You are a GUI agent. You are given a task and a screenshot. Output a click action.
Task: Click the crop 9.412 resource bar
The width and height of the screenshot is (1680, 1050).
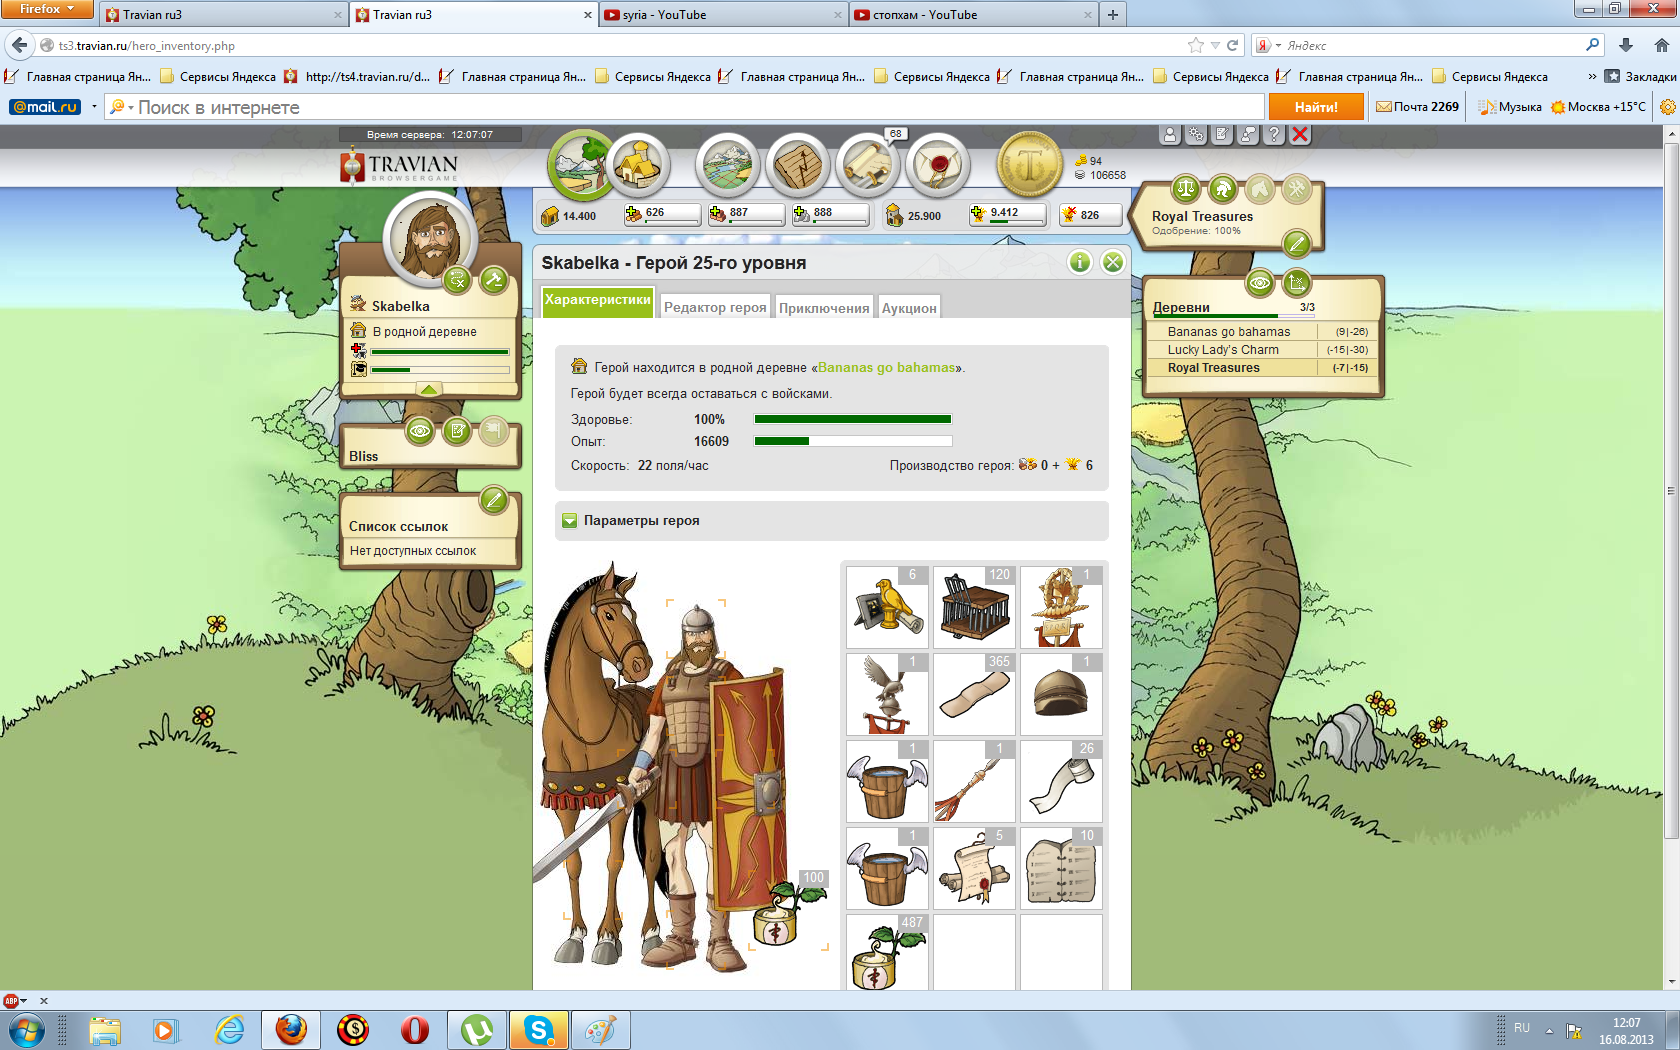[1008, 214]
